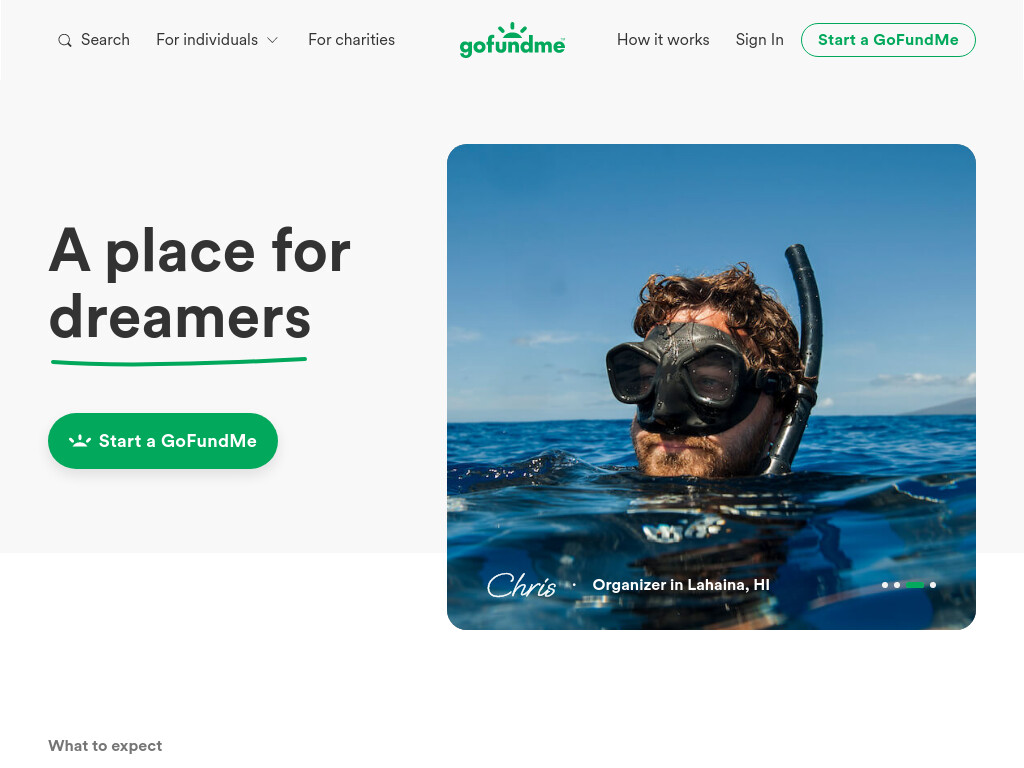This screenshot has width=1024, height=768.
Task: Click Sign In
Action: [x=760, y=40]
